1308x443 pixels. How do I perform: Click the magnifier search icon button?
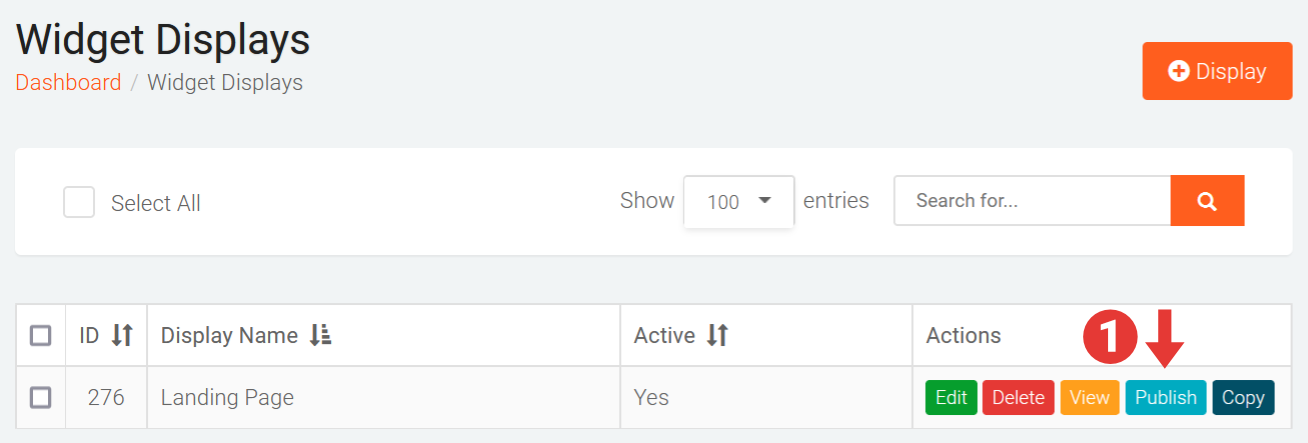click(x=1207, y=201)
